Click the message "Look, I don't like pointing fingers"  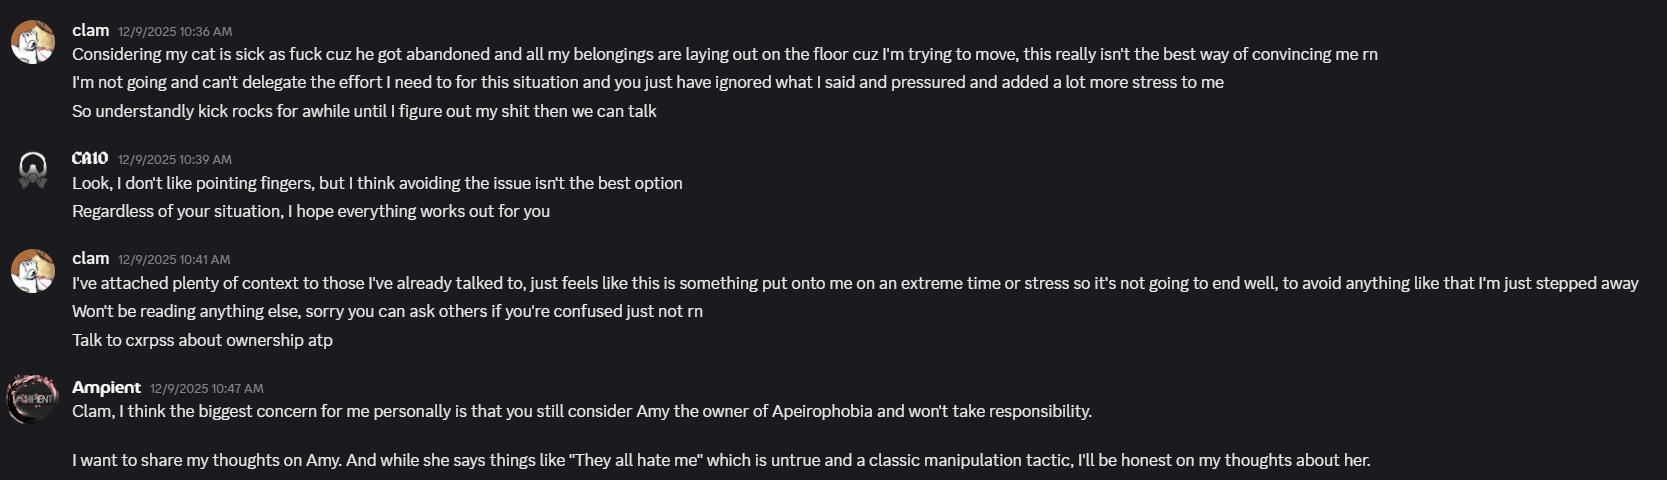(377, 183)
